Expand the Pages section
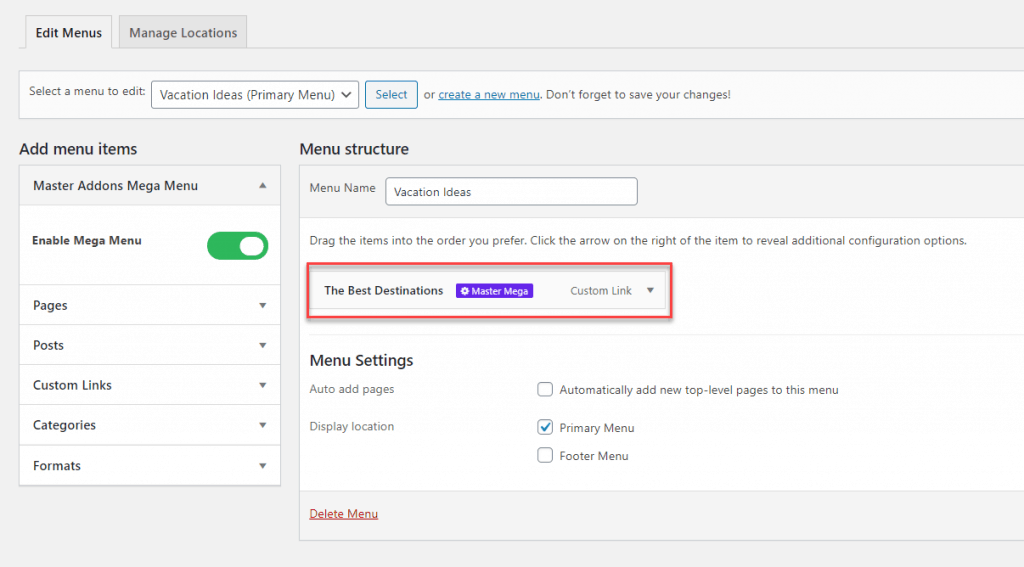This screenshot has width=1024, height=567. [x=262, y=305]
